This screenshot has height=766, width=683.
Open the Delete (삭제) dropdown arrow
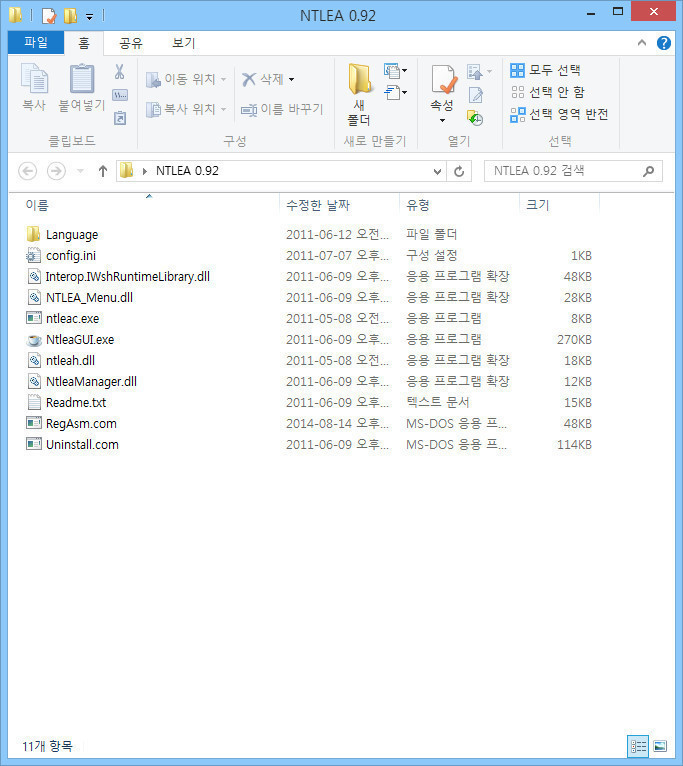292,79
